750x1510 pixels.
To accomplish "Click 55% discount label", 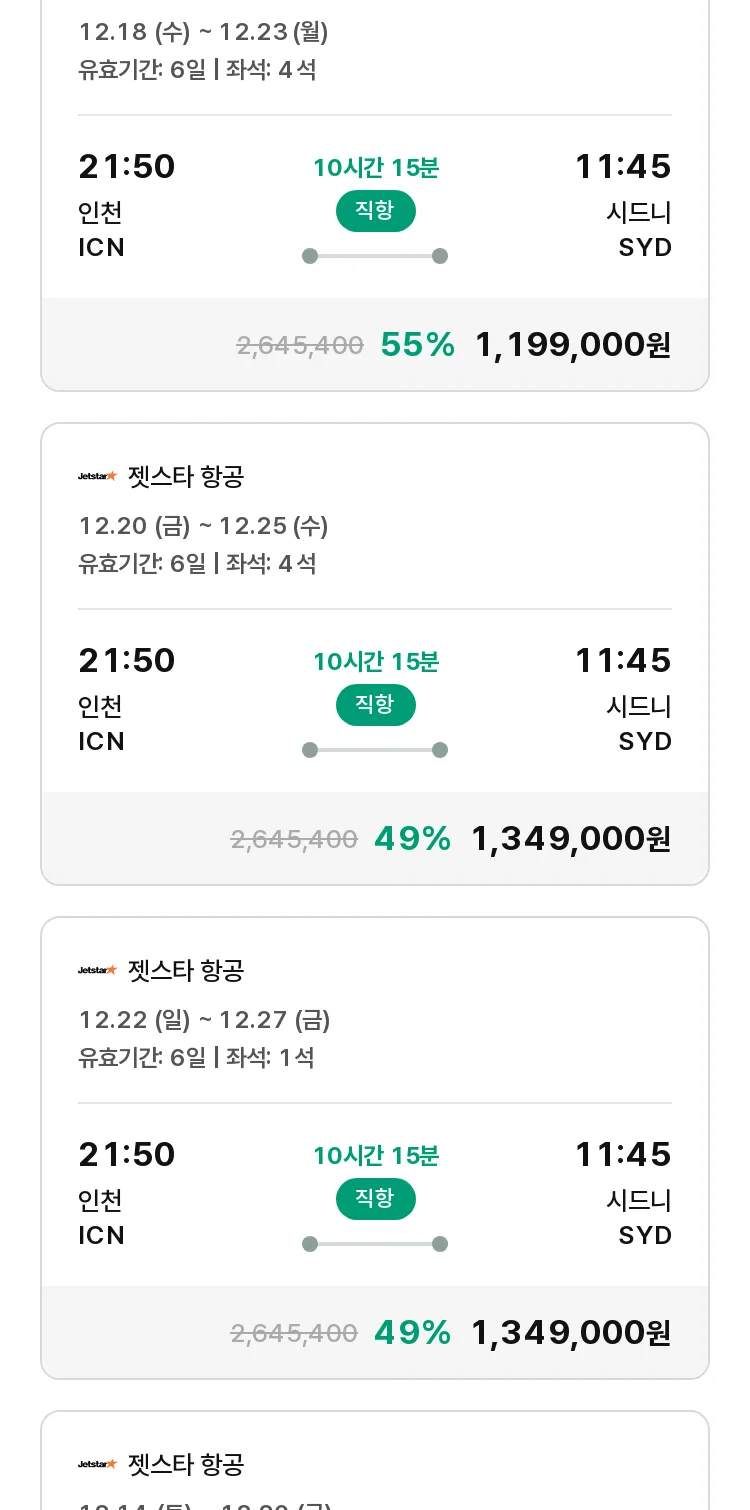I will tap(418, 344).
